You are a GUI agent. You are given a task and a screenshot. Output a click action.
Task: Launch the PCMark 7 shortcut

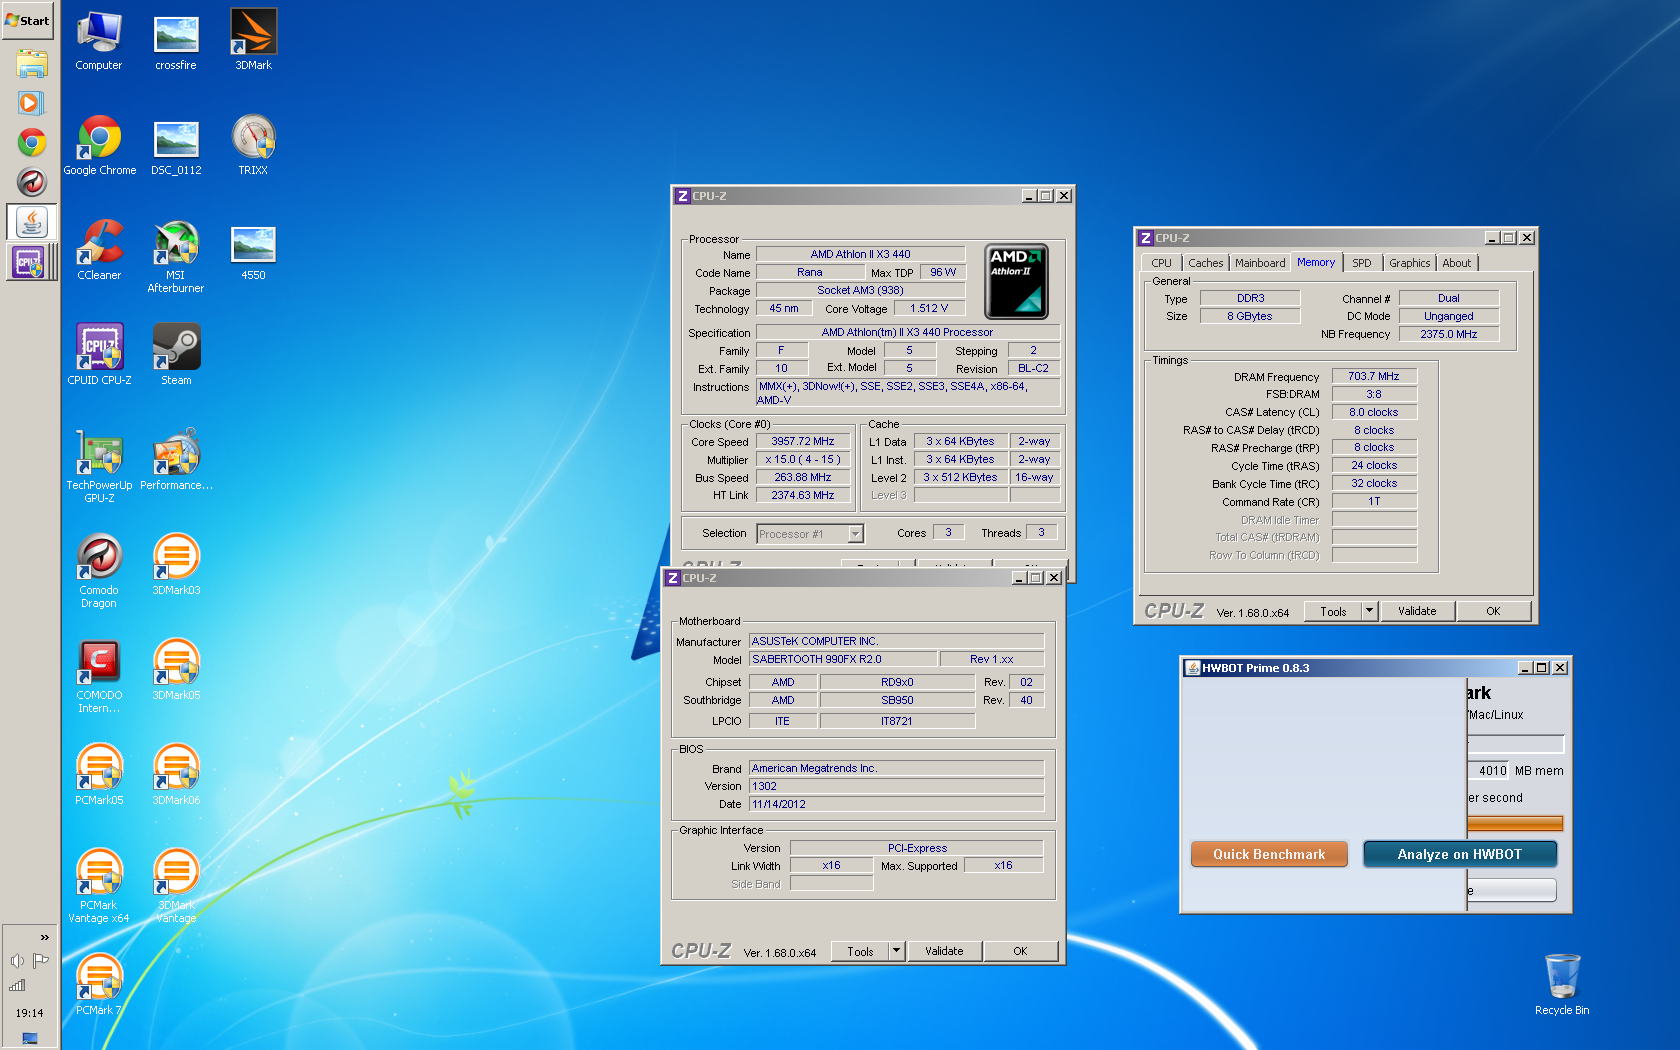coord(99,985)
